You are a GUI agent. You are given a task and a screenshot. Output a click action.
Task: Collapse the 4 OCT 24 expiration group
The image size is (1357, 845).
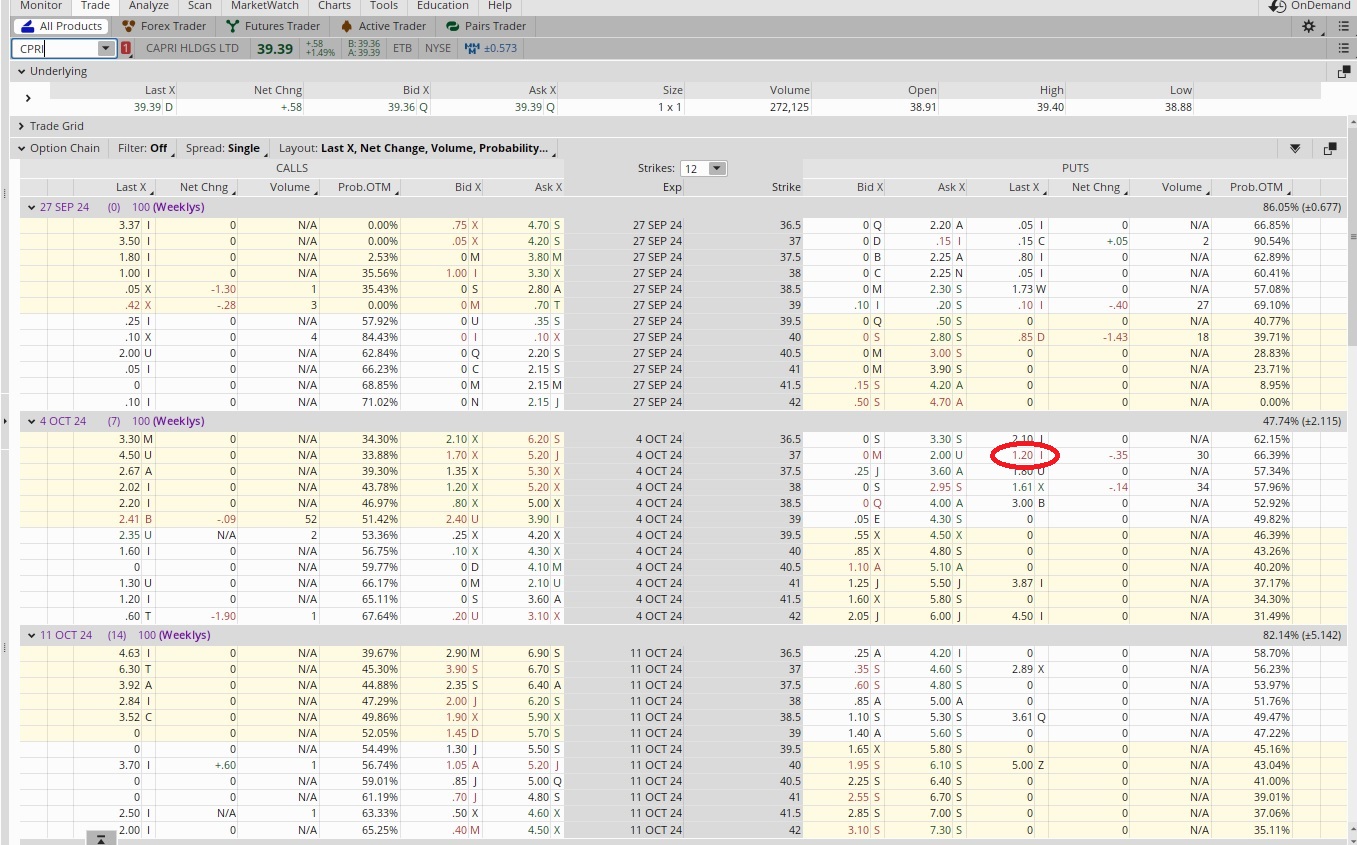click(x=31, y=421)
